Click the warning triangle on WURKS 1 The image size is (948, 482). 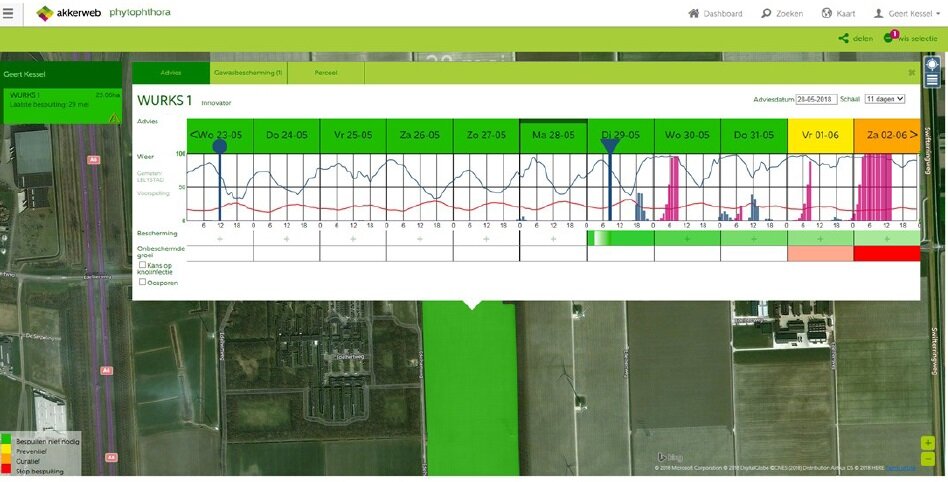[x=115, y=118]
